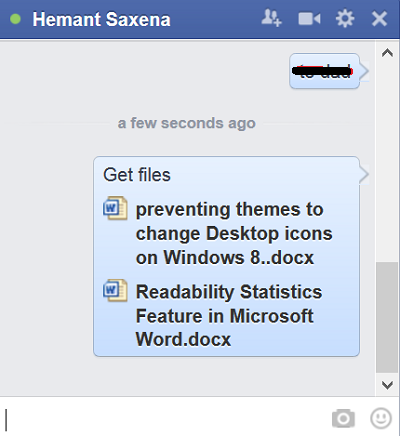This screenshot has width=400, height=436.
Task: Click the "Get files" text
Action: (x=137, y=175)
